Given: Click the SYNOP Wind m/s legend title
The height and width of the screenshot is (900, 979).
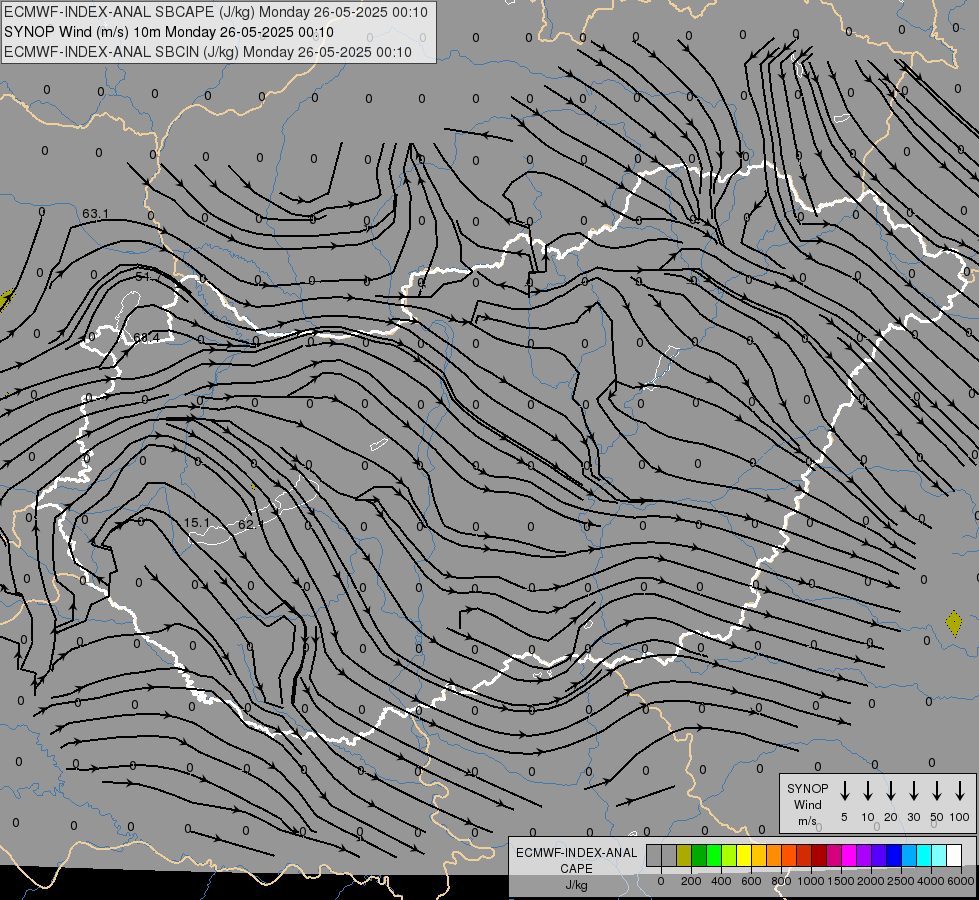Looking at the screenshot, I should pyautogui.click(x=807, y=804).
